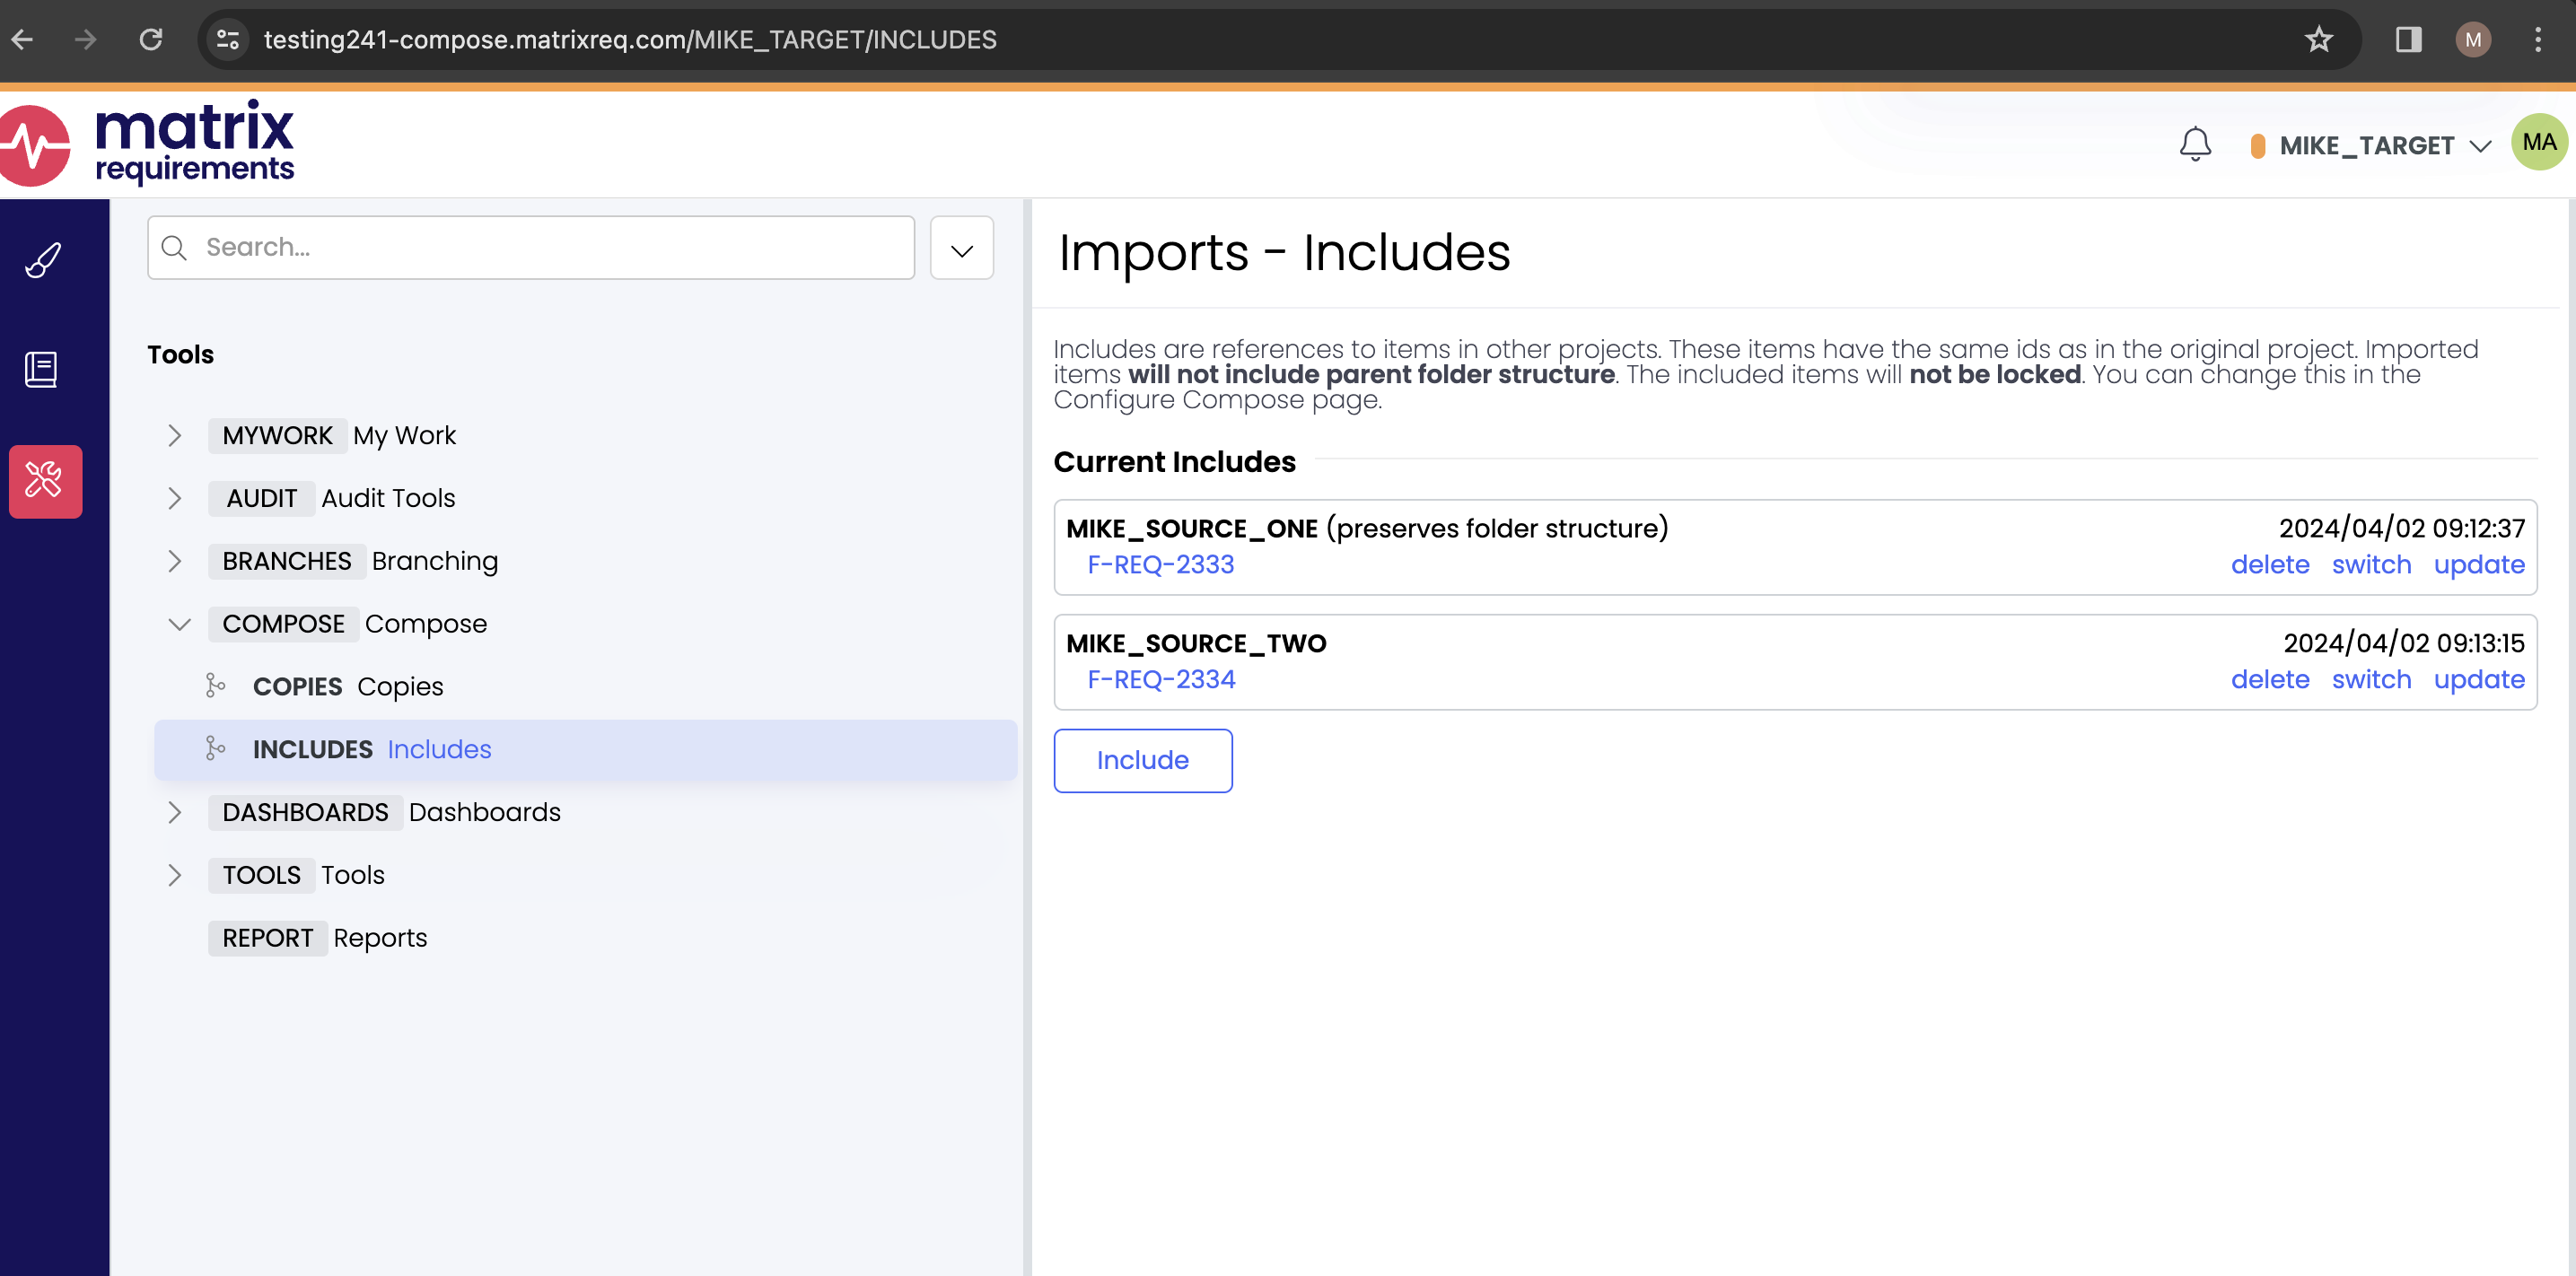Open the MA user avatar menu
2576x1276 pixels.
click(x=2540, y=142)
